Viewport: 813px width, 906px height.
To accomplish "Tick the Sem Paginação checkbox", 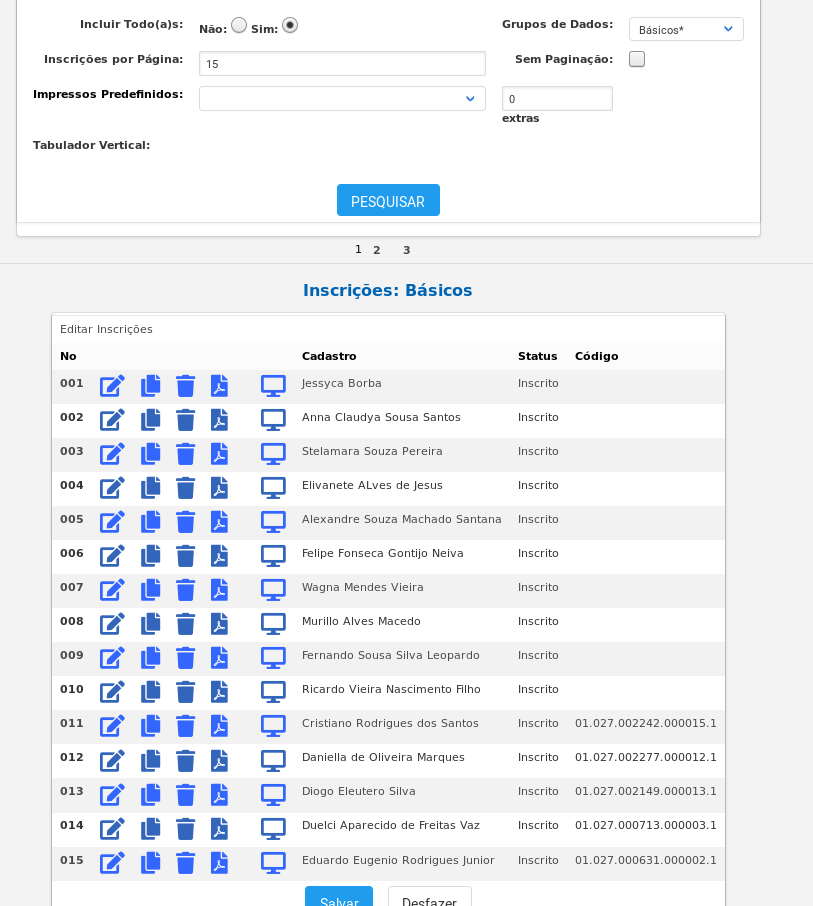I will (637, 59).
